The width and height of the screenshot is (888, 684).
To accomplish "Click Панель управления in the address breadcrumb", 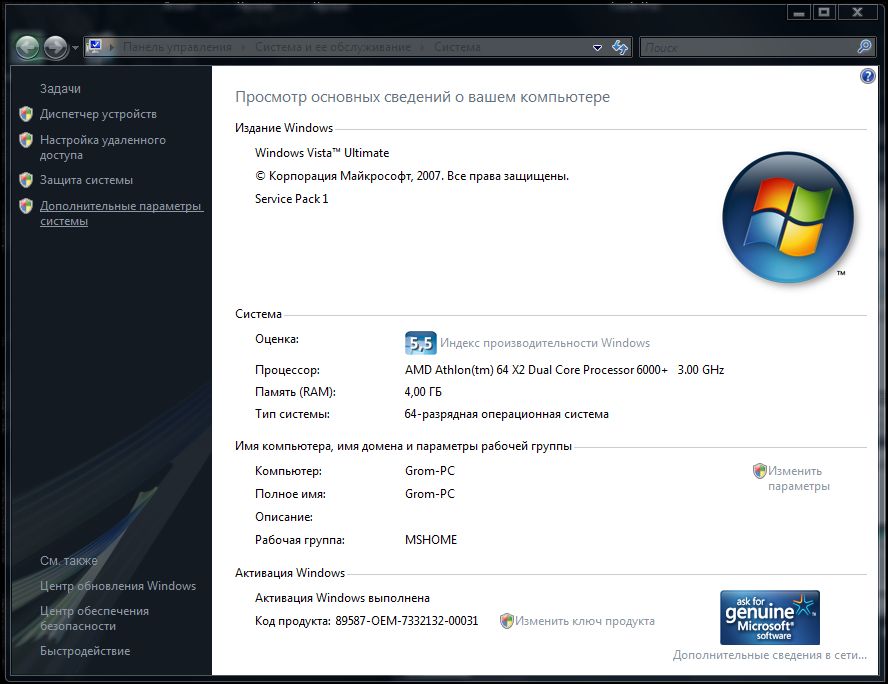I will pyautogui.click(x=177, y=47).
